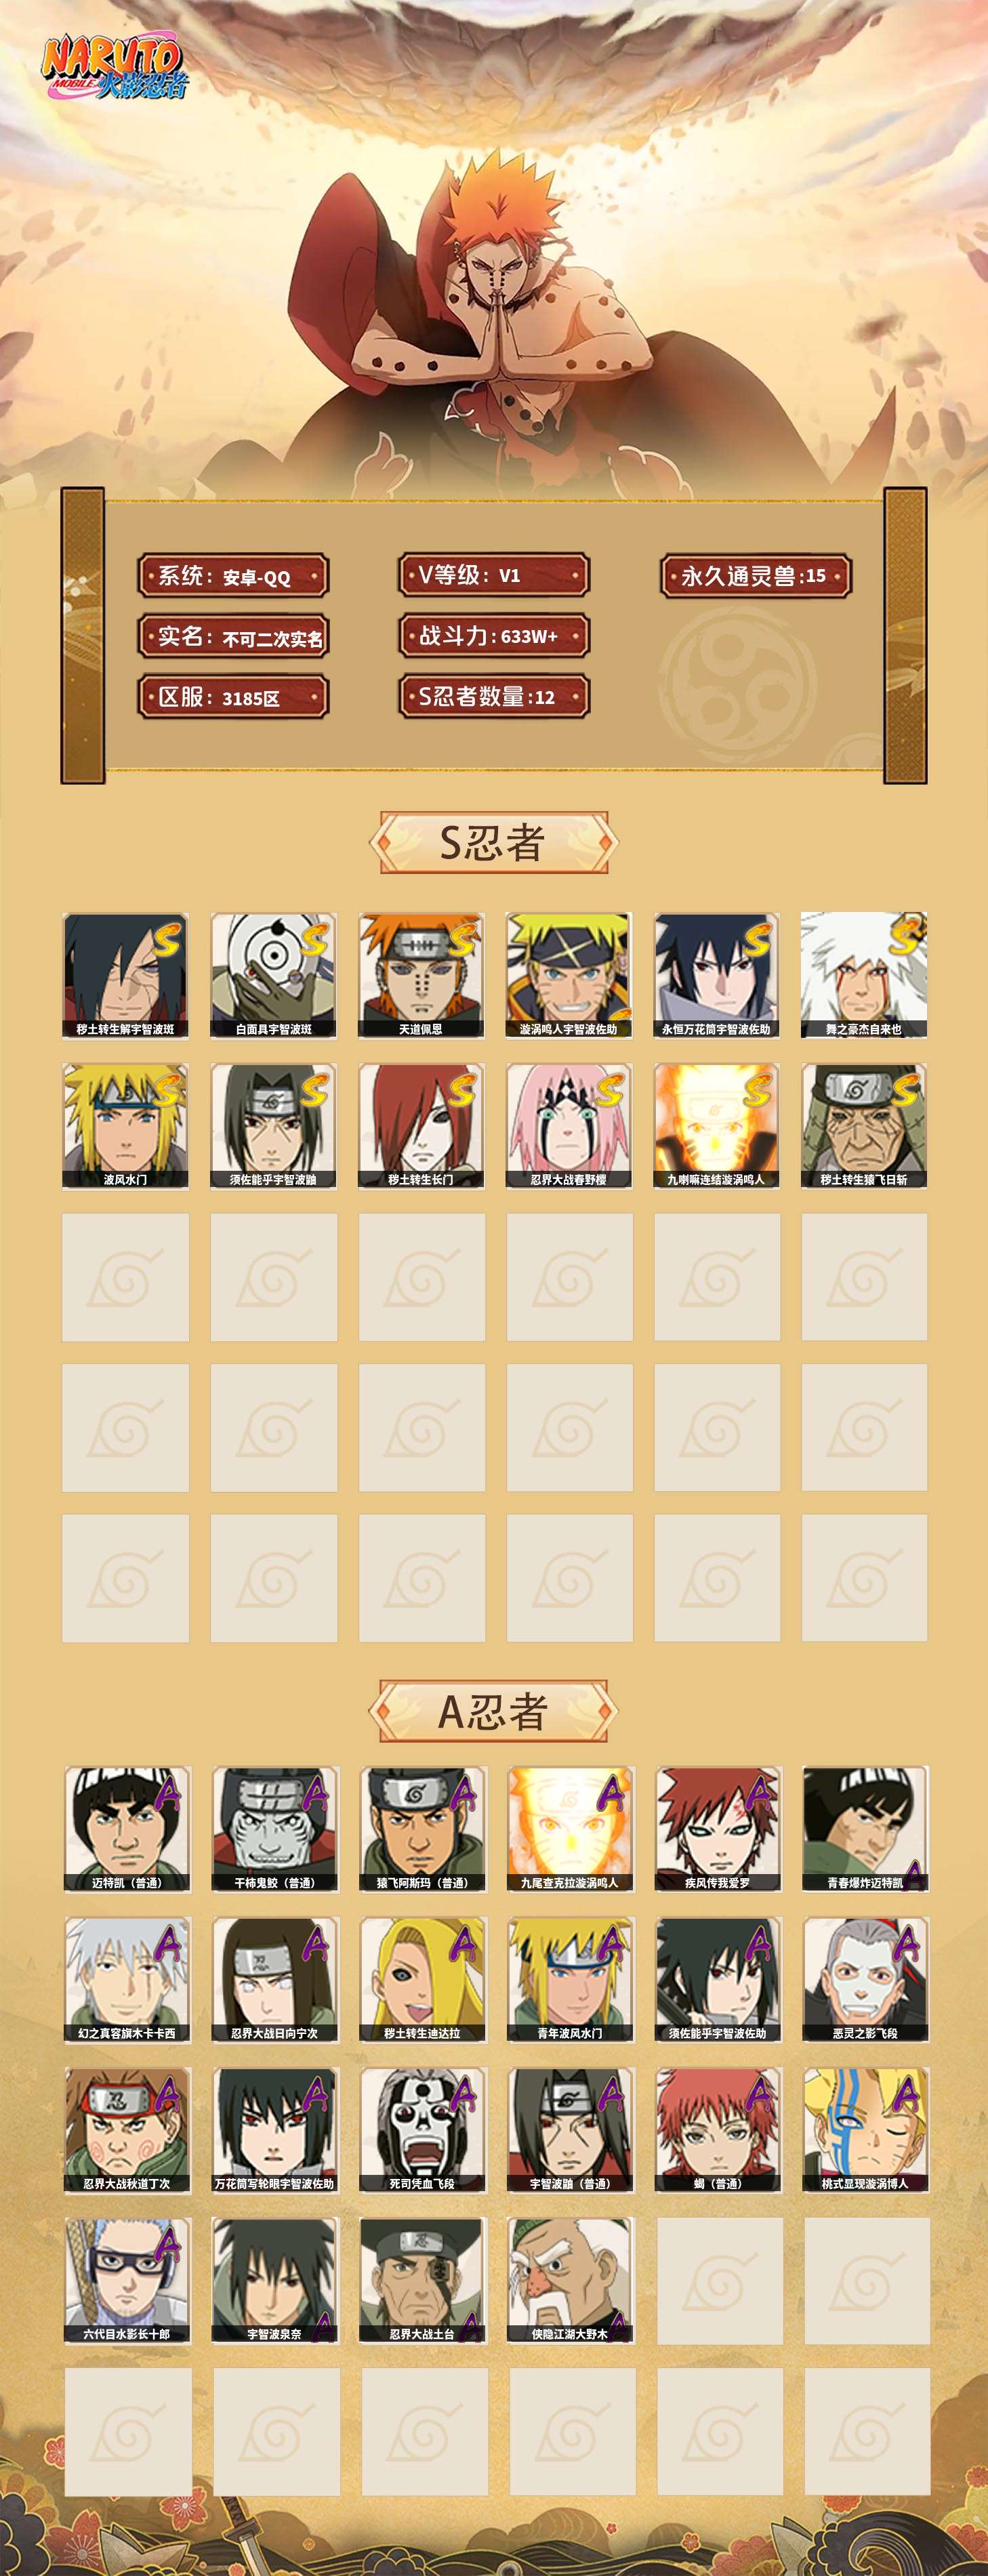Click the A忍者 section header
The width and height of the screenshot is (988, 2576).
click(x=494, y=1711)
